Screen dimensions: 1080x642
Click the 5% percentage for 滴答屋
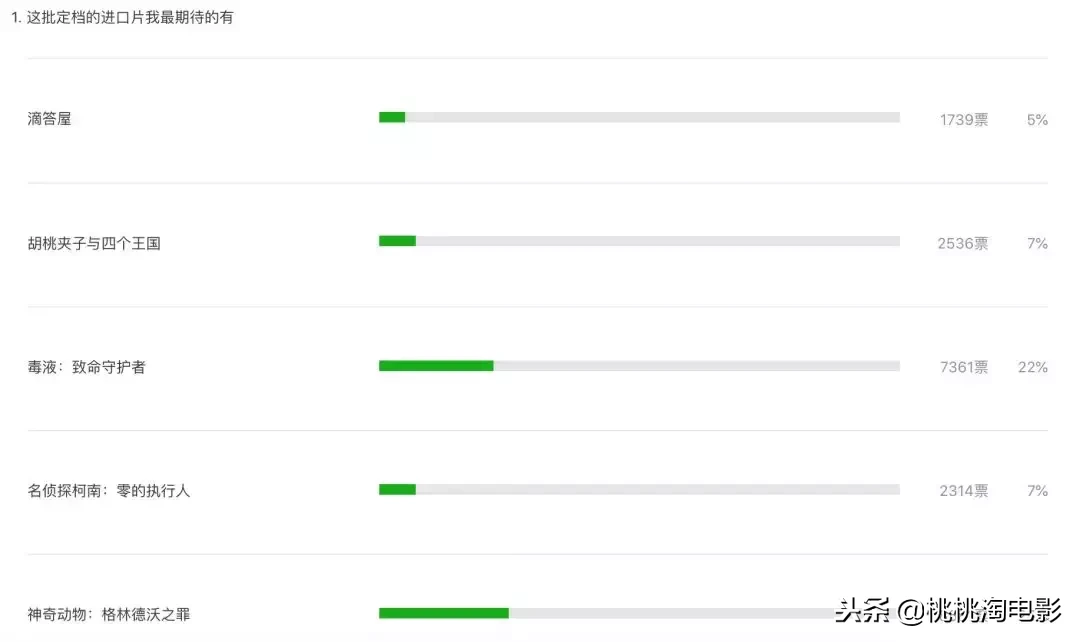(x=1037, y=120)
